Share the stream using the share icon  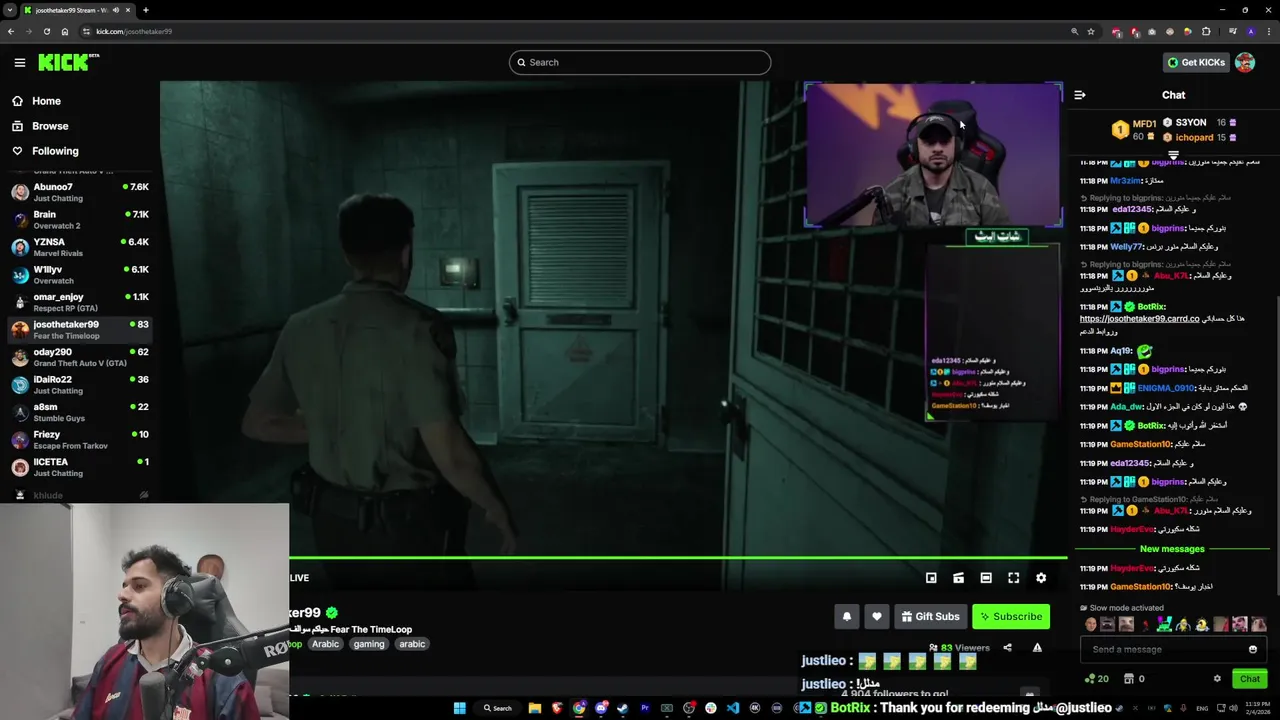[x=1007, y=648]
